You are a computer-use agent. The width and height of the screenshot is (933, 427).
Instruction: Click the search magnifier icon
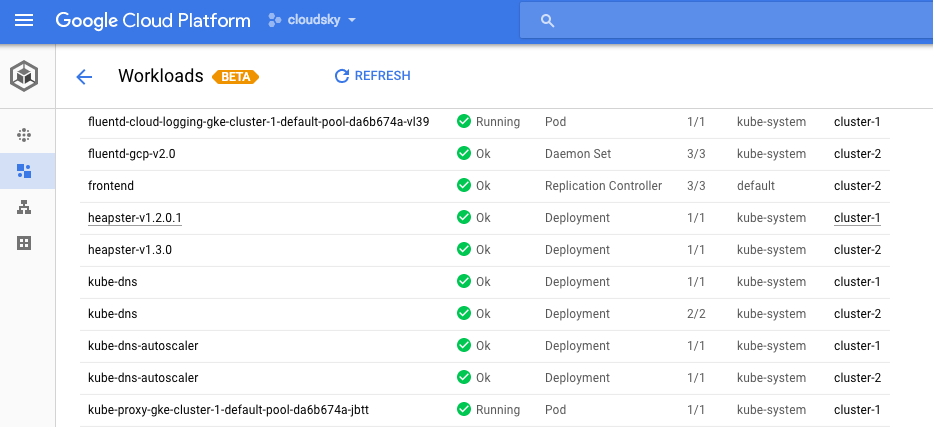(x=547, y=21)
